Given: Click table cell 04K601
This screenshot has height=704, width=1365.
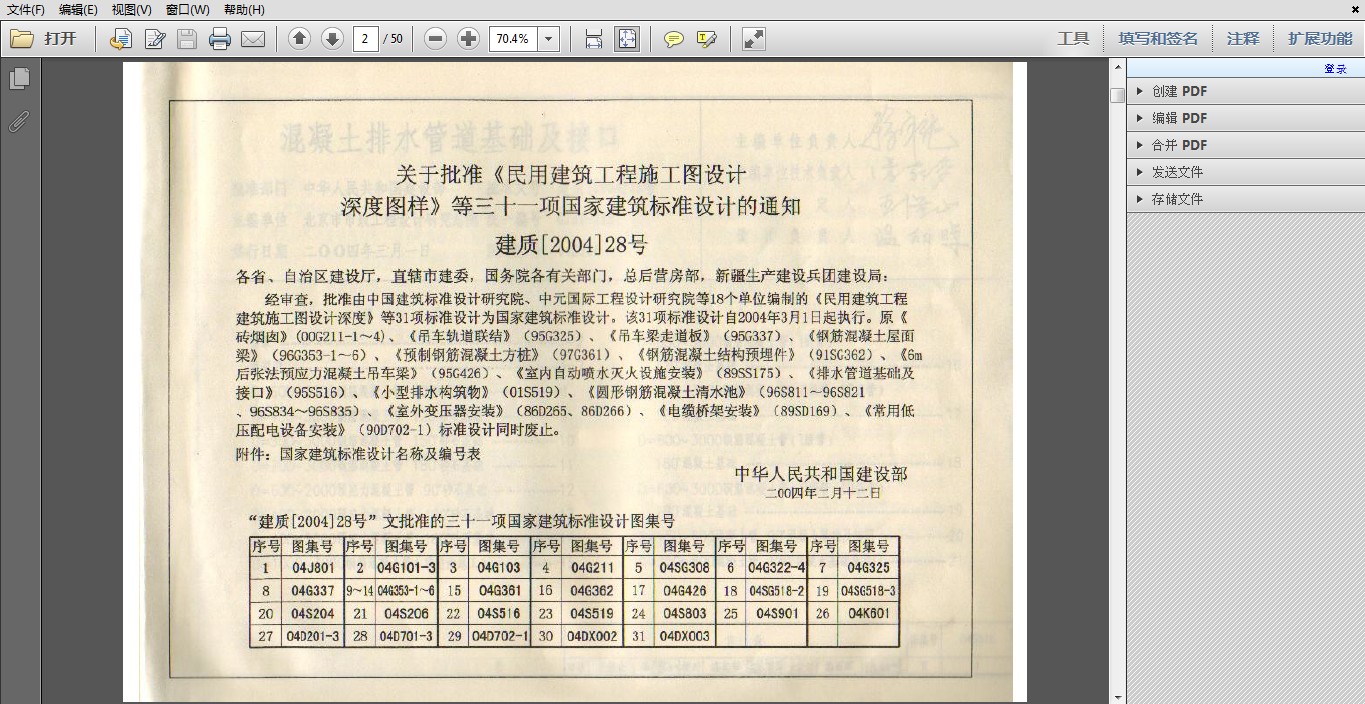Looking at the screenshot, I should click(x=868, y=614).
